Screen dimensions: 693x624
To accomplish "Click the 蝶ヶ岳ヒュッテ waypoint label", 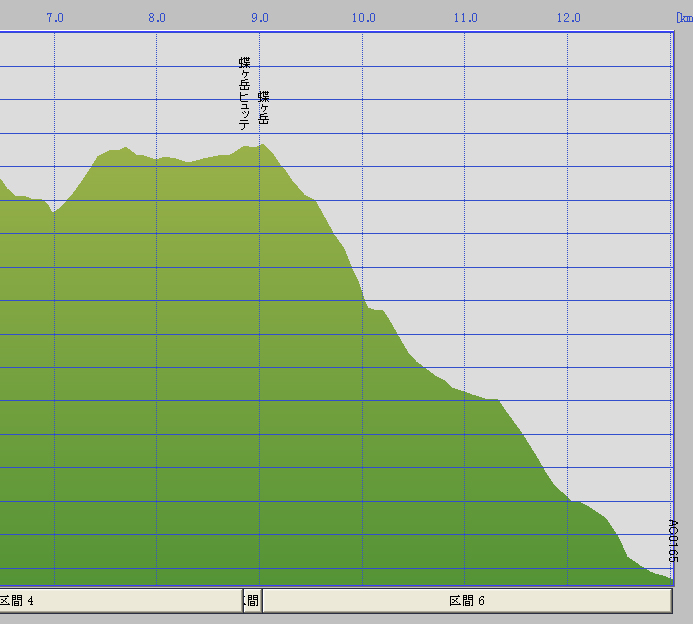I will [244, 94].
